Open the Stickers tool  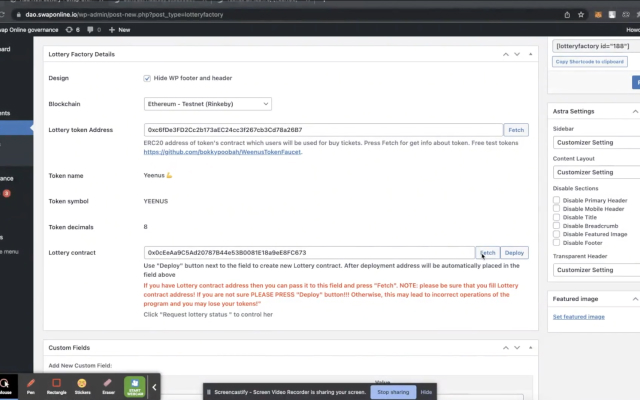point(83,386)
